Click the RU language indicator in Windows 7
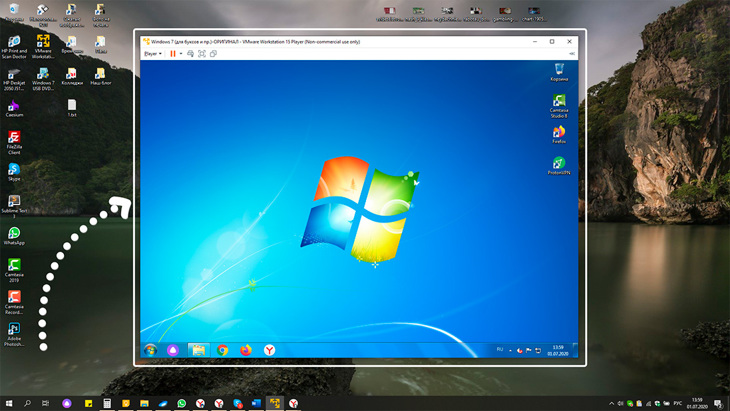Viewport: 730px width, 411px height. 500,350
